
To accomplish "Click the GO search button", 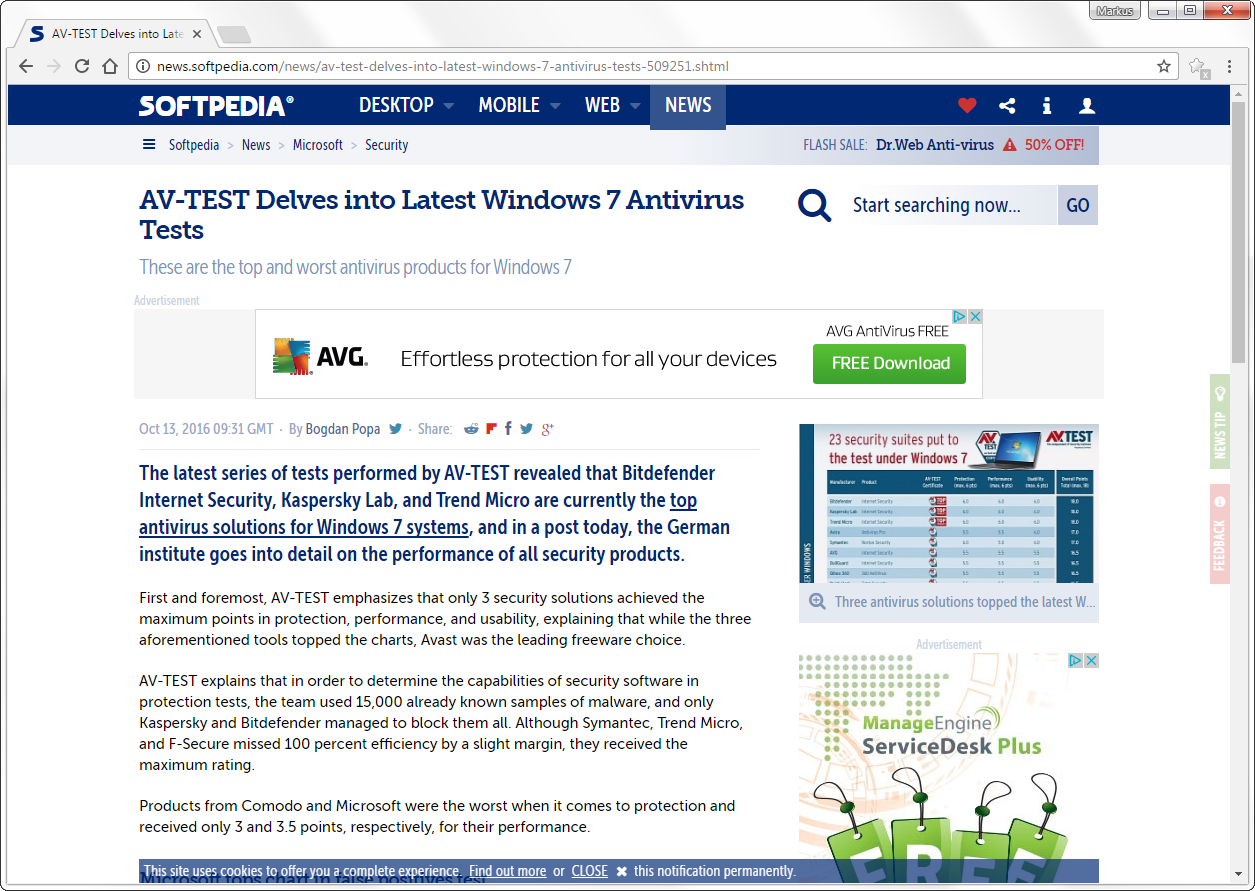I will (x=1077, y=205).
